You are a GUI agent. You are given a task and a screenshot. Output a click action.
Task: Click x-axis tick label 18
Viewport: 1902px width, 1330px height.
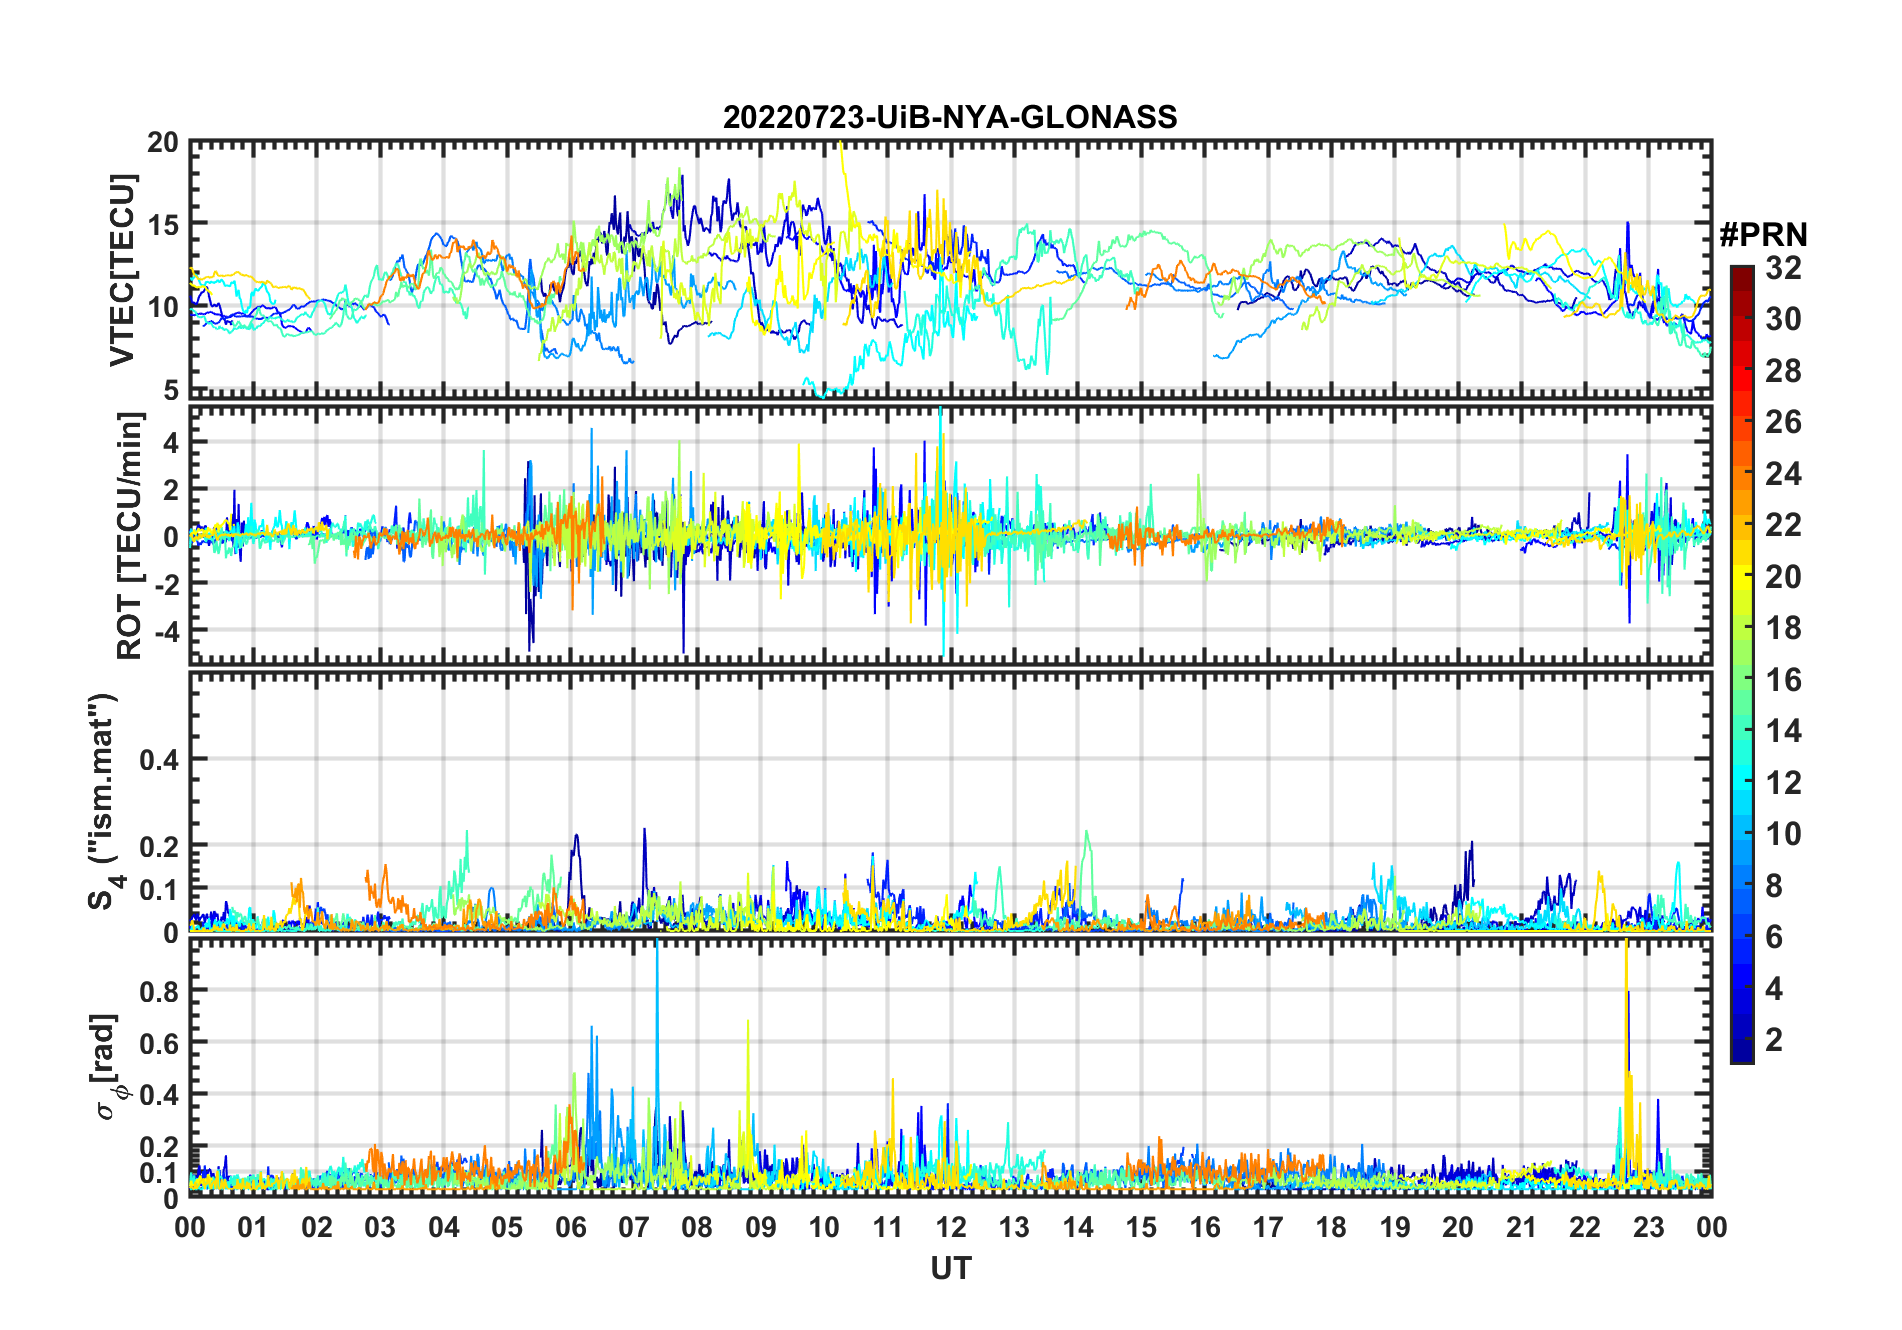(x=1331, y=1227)
